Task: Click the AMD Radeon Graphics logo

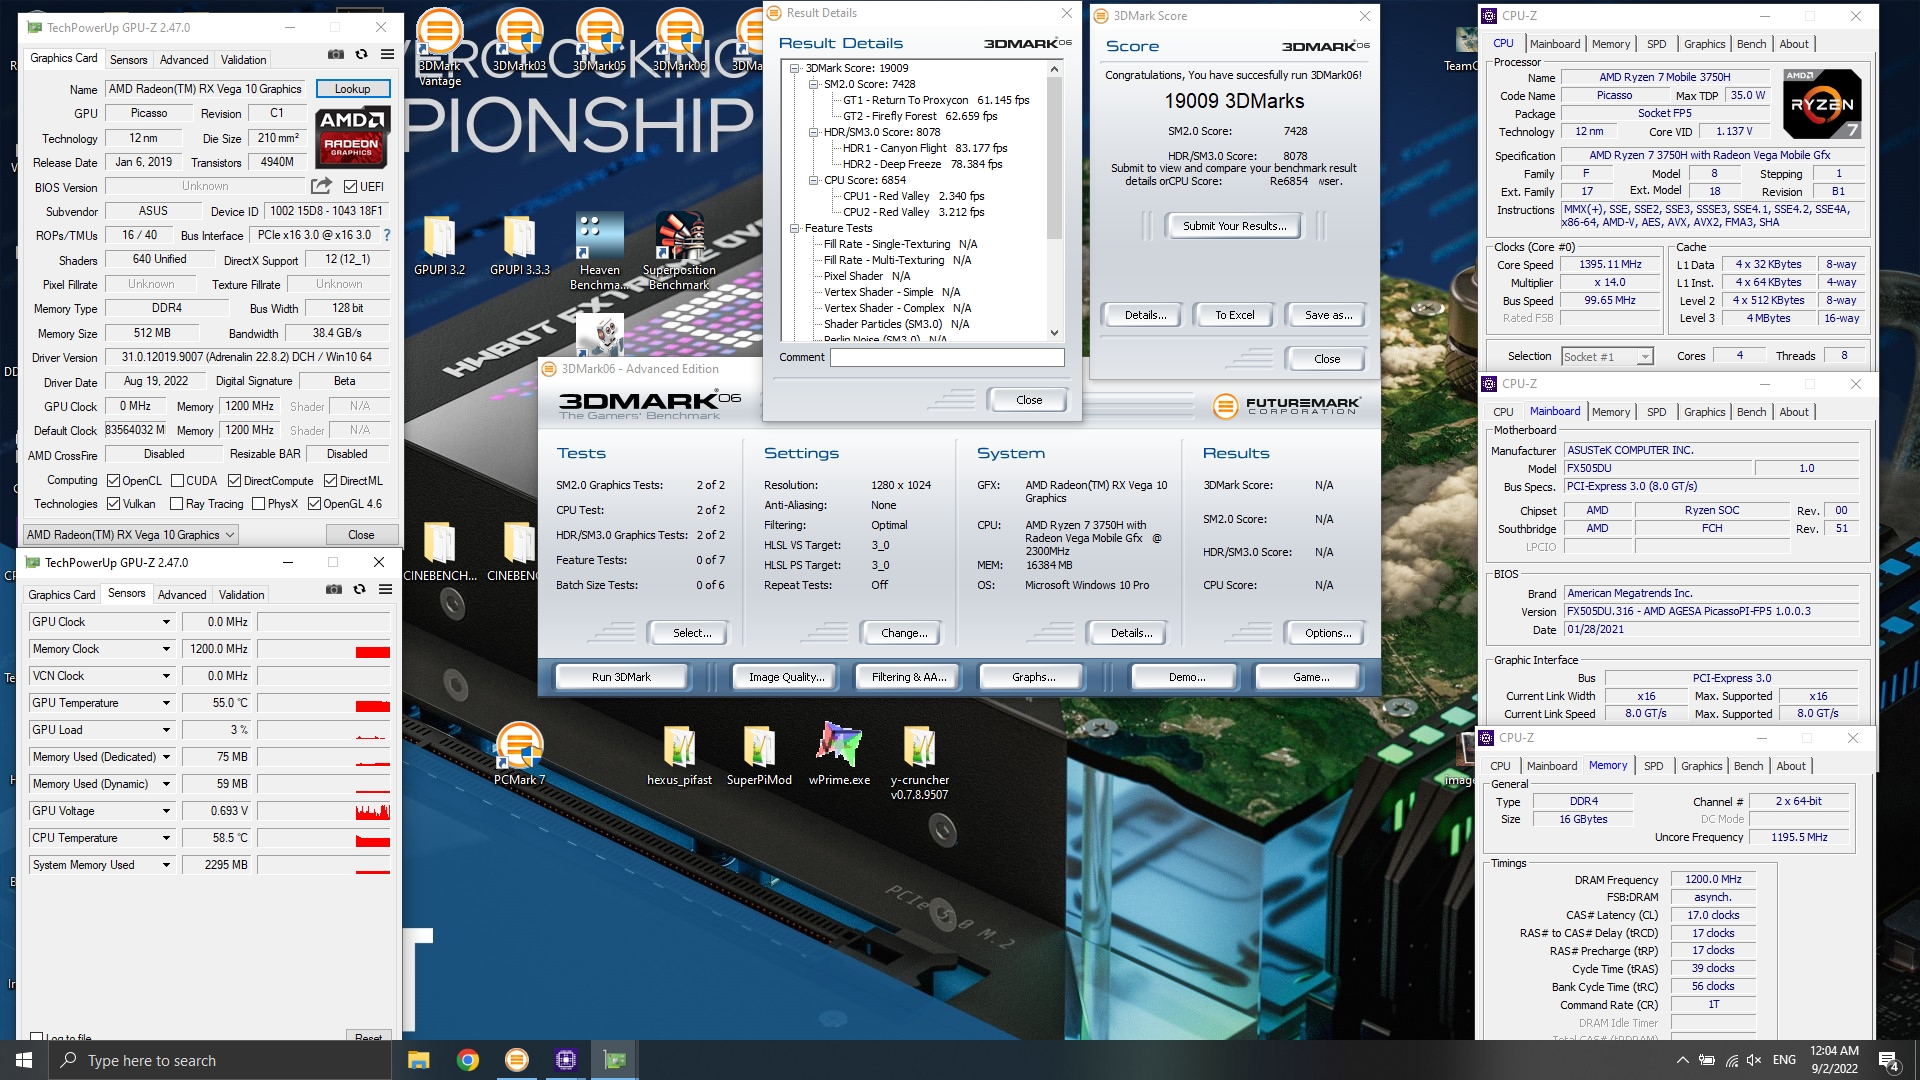Action: pyautogui.click(x=352, y=137)
